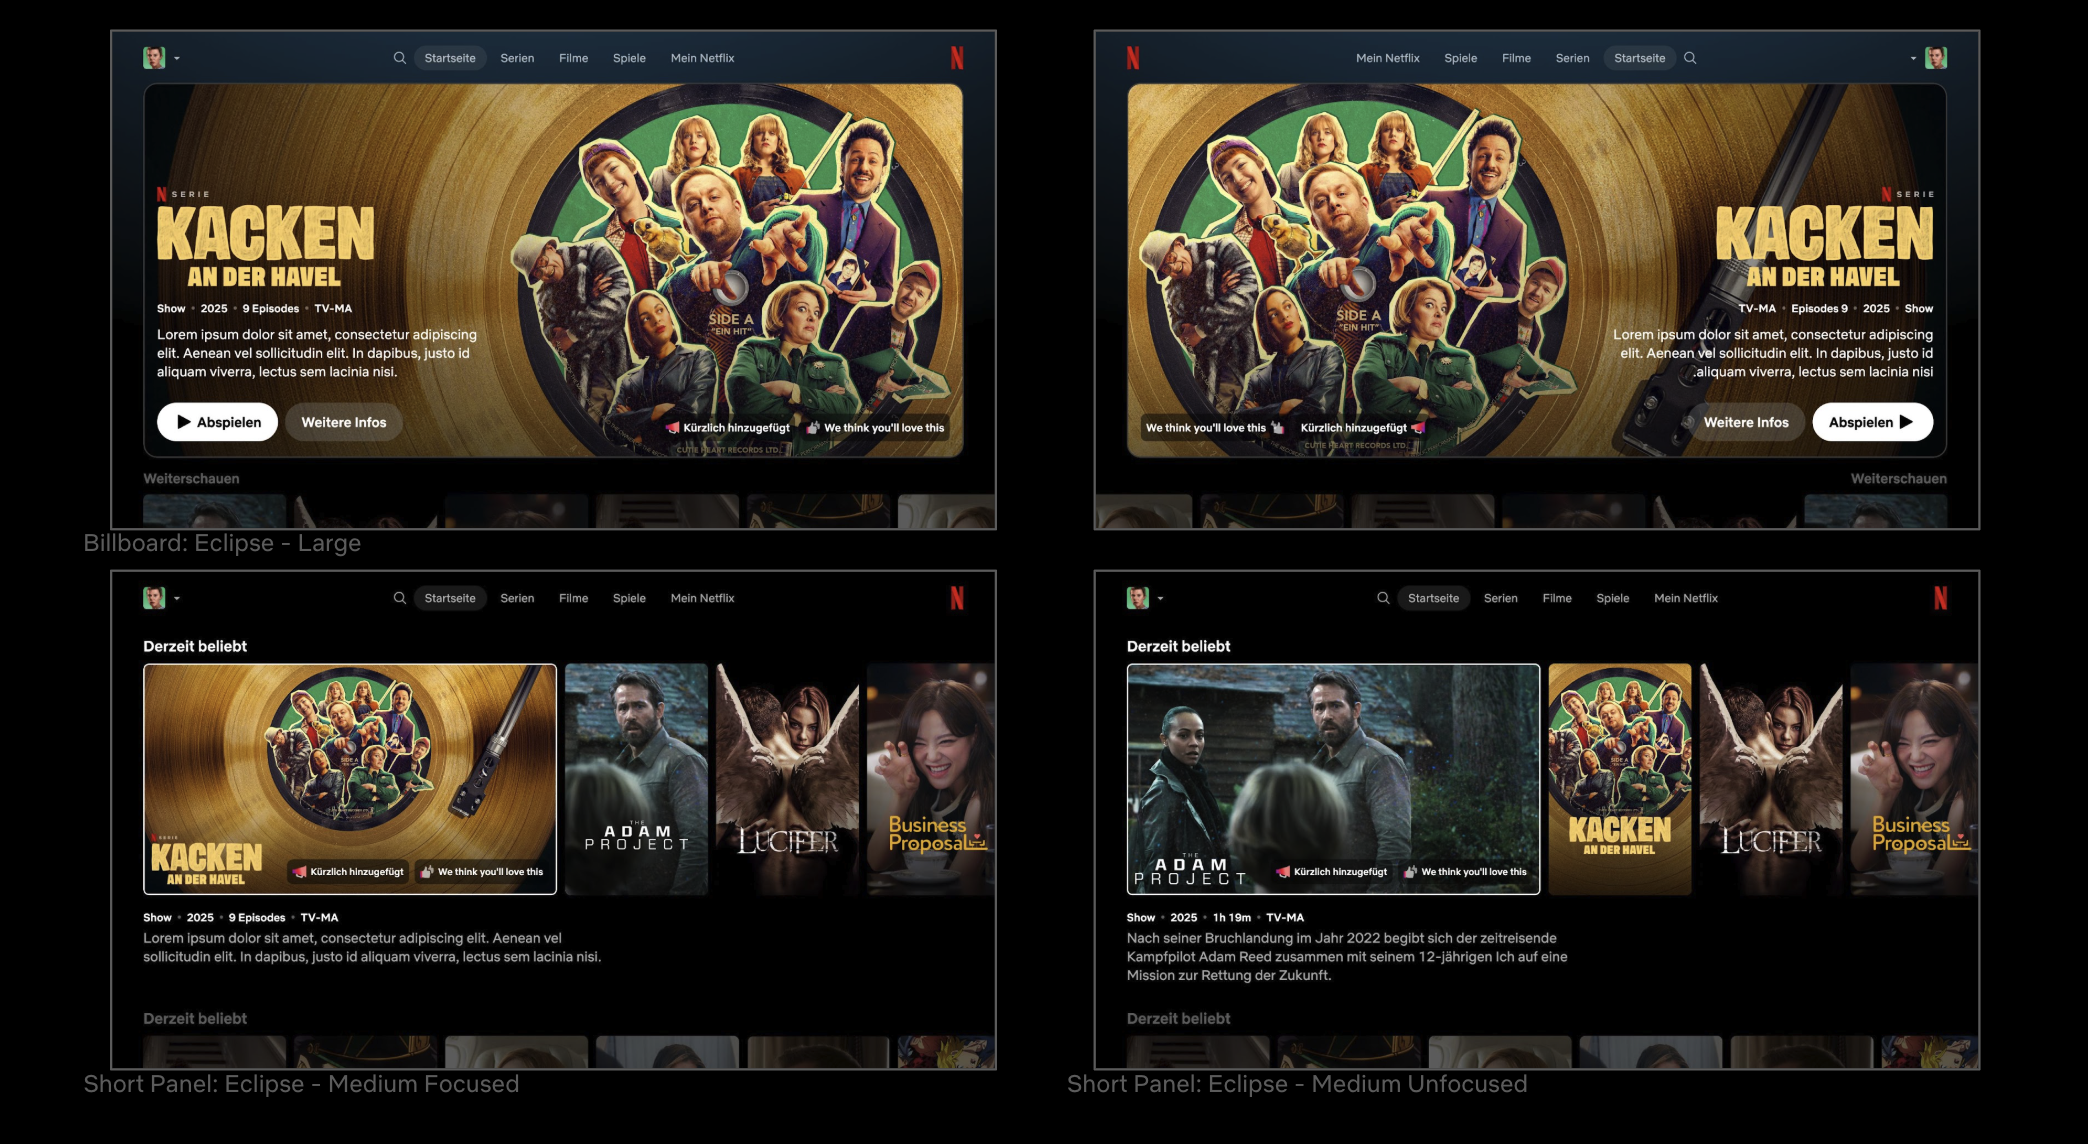Expand profile dropdown caret in Medium Unfocused panel
The width and height of the screenshot is (2088, 1144).
[1161, 599]
